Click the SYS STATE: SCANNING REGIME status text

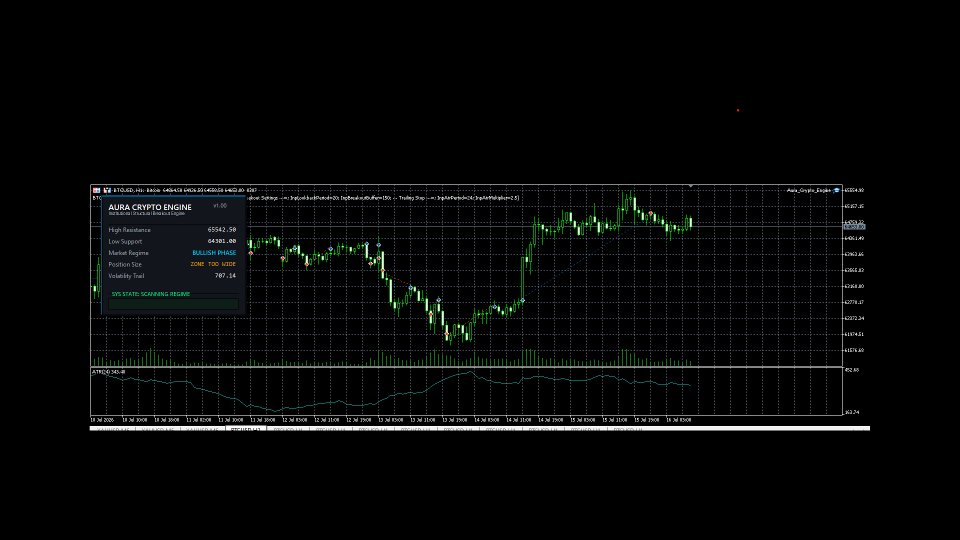tap(151, 294)
